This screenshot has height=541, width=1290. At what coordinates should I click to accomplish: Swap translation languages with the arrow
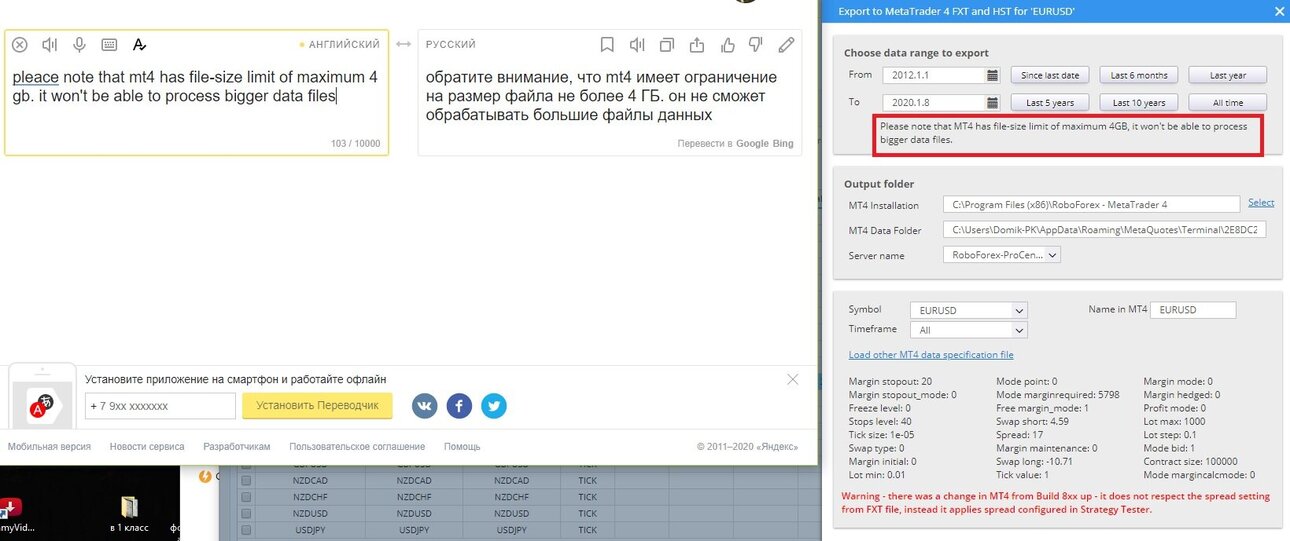[404, 45]
